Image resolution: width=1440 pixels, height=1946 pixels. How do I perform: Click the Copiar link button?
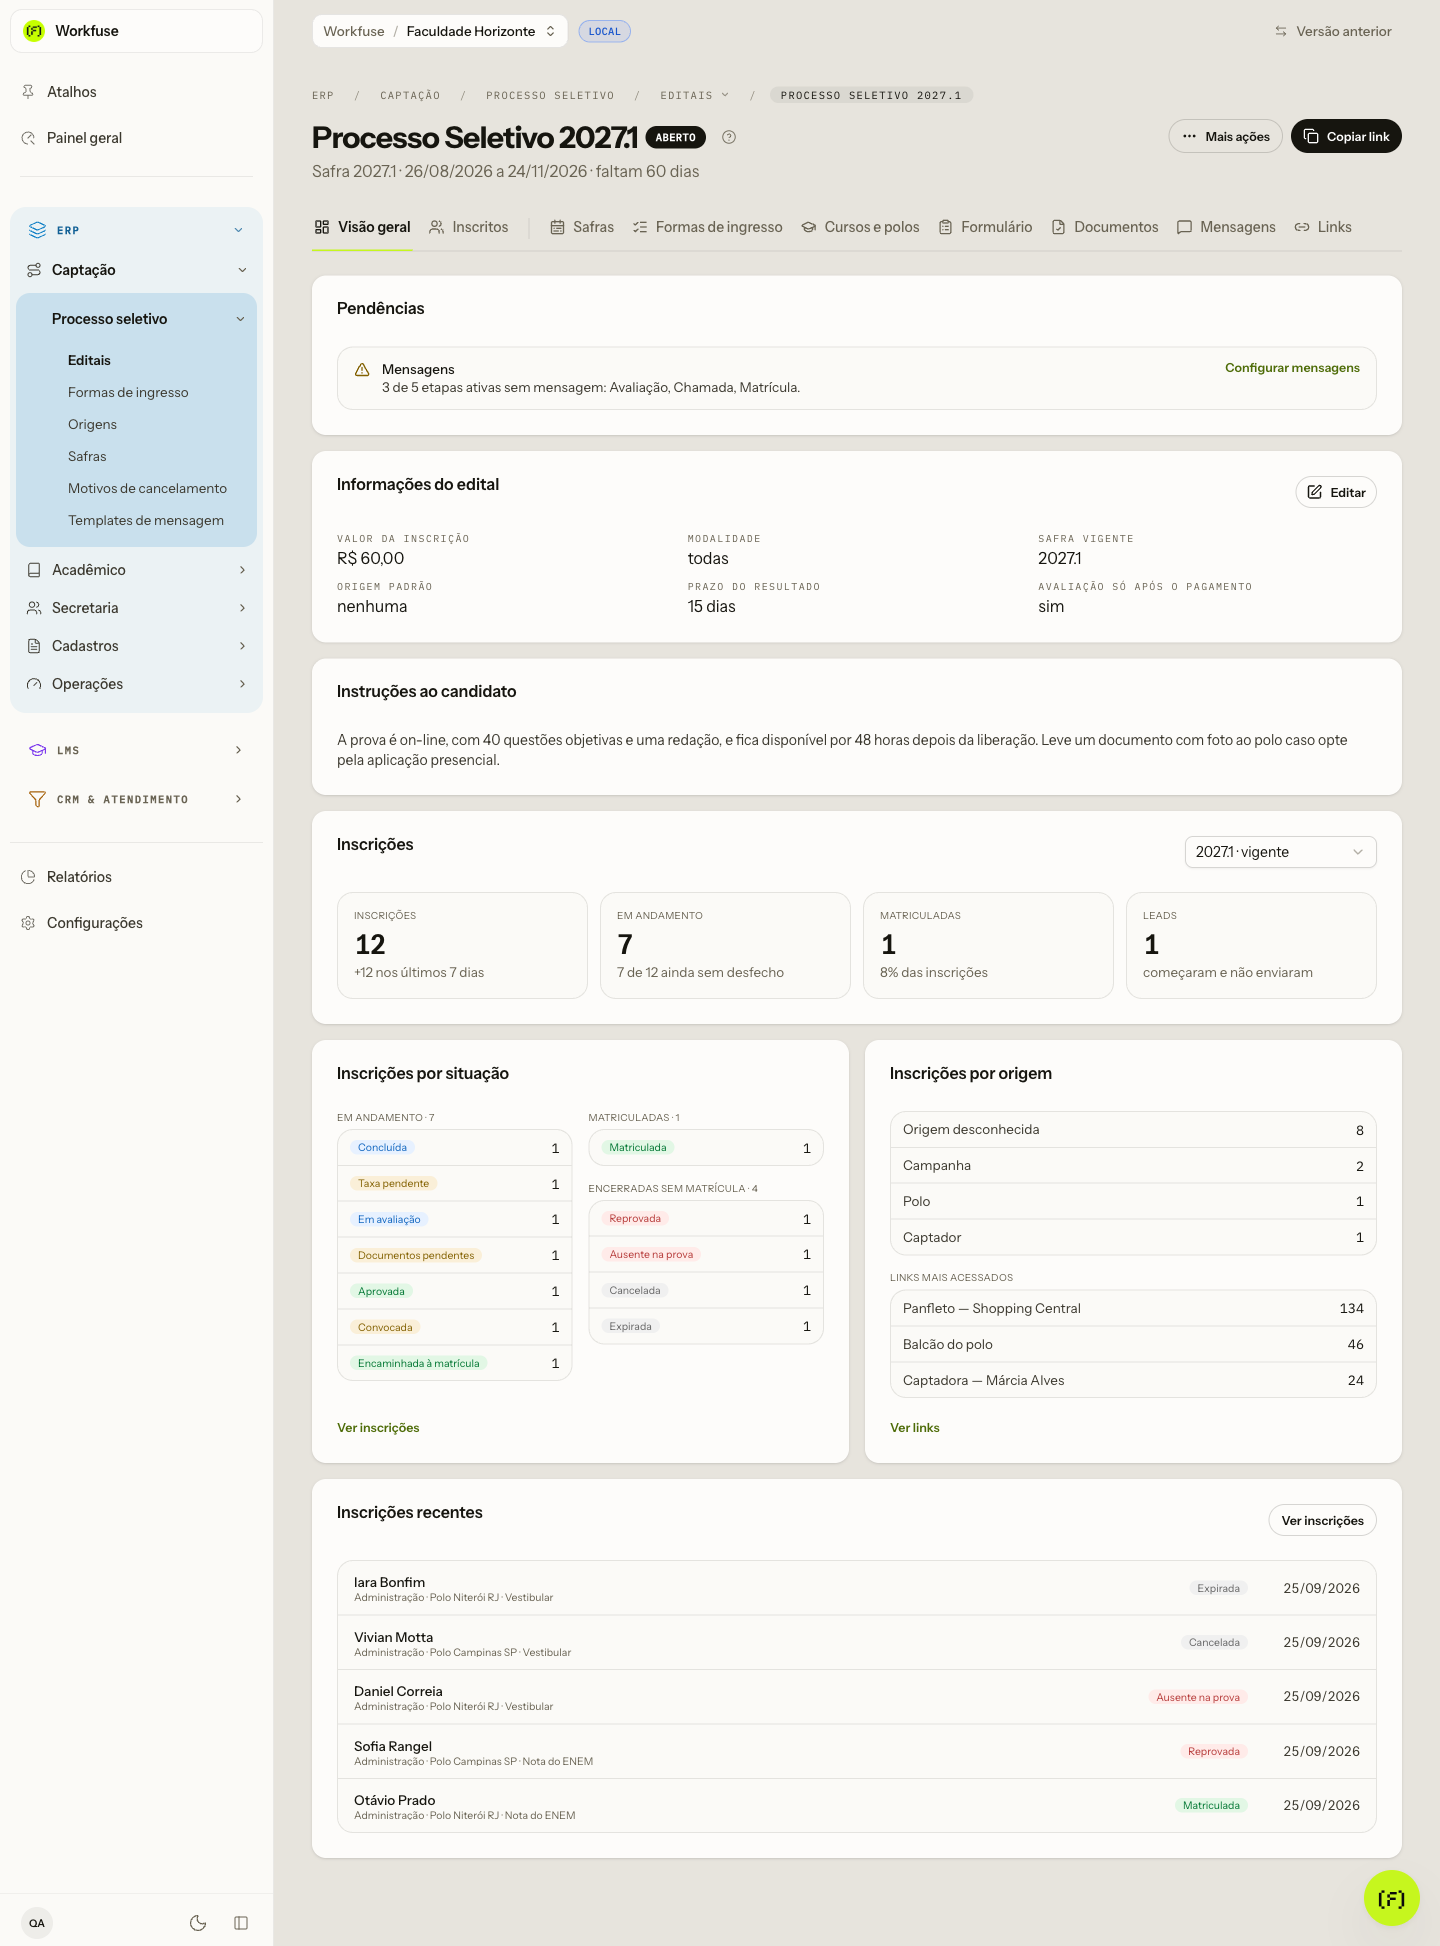(x=1346, y=136)
